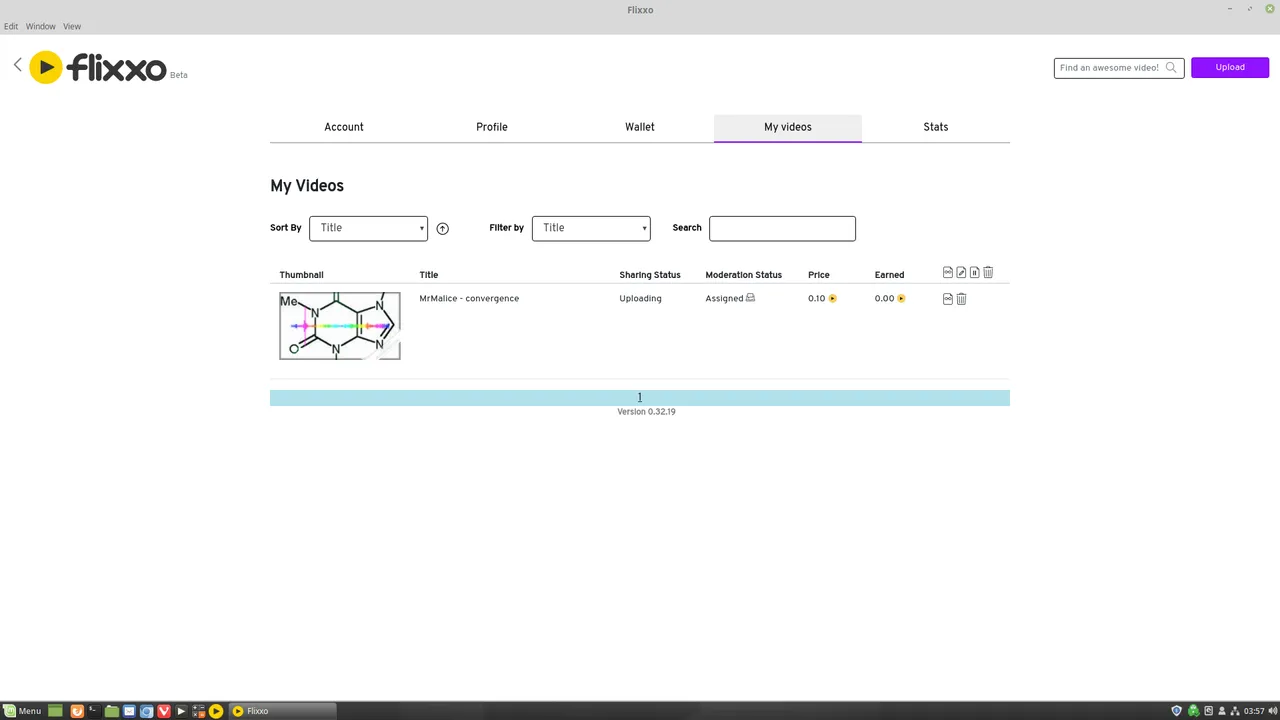Click the Flixxo coin icon next to earned 0.00

pyautogui.click(x=901, y=299)
